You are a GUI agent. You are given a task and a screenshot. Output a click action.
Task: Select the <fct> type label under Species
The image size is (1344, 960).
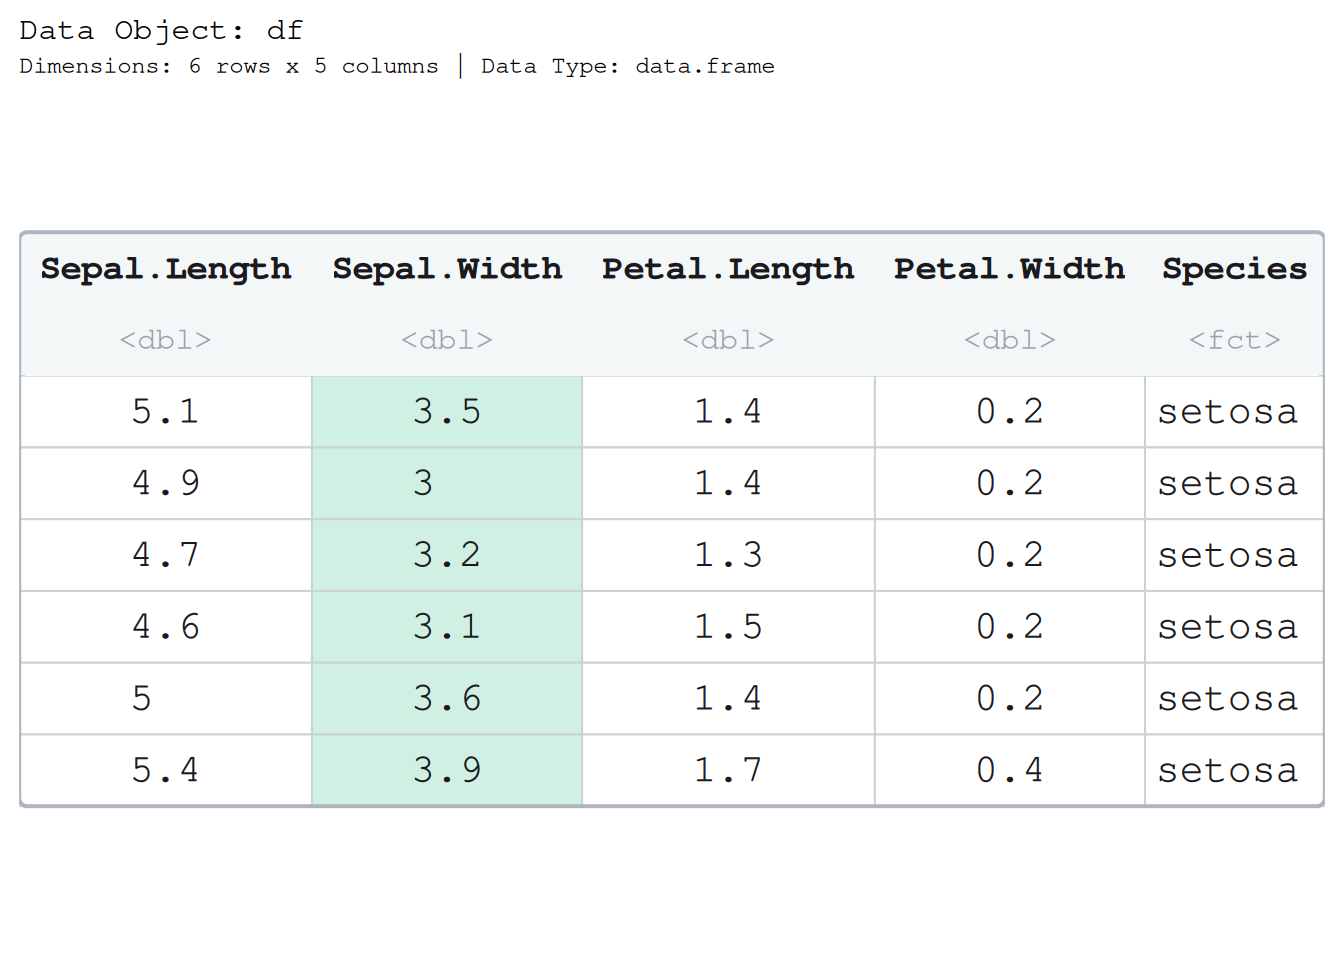pyautogui.click(x=1234, y=340)
